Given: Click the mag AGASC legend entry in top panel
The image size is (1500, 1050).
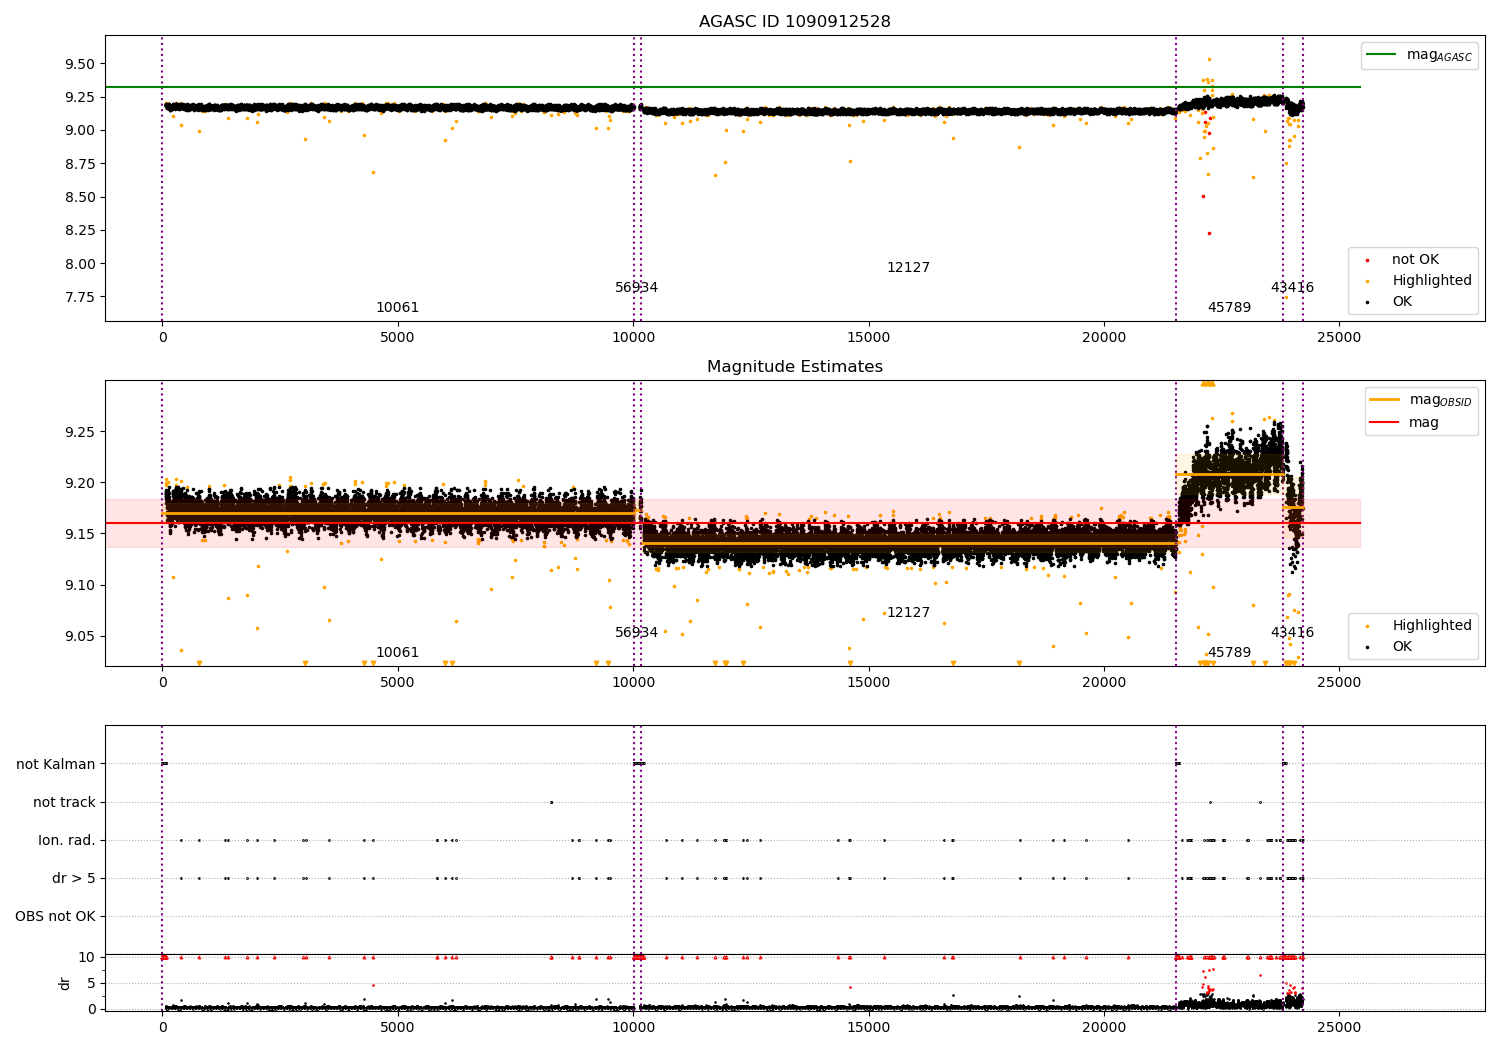Looking at the screenshot, I should pos(1419,55).
